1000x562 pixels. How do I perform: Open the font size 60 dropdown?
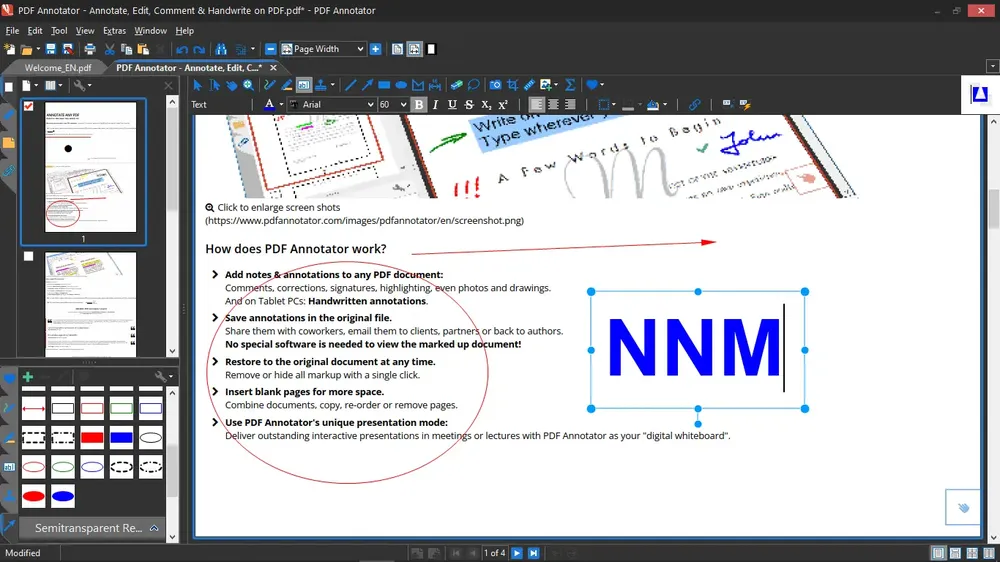(x=393, y=105)
